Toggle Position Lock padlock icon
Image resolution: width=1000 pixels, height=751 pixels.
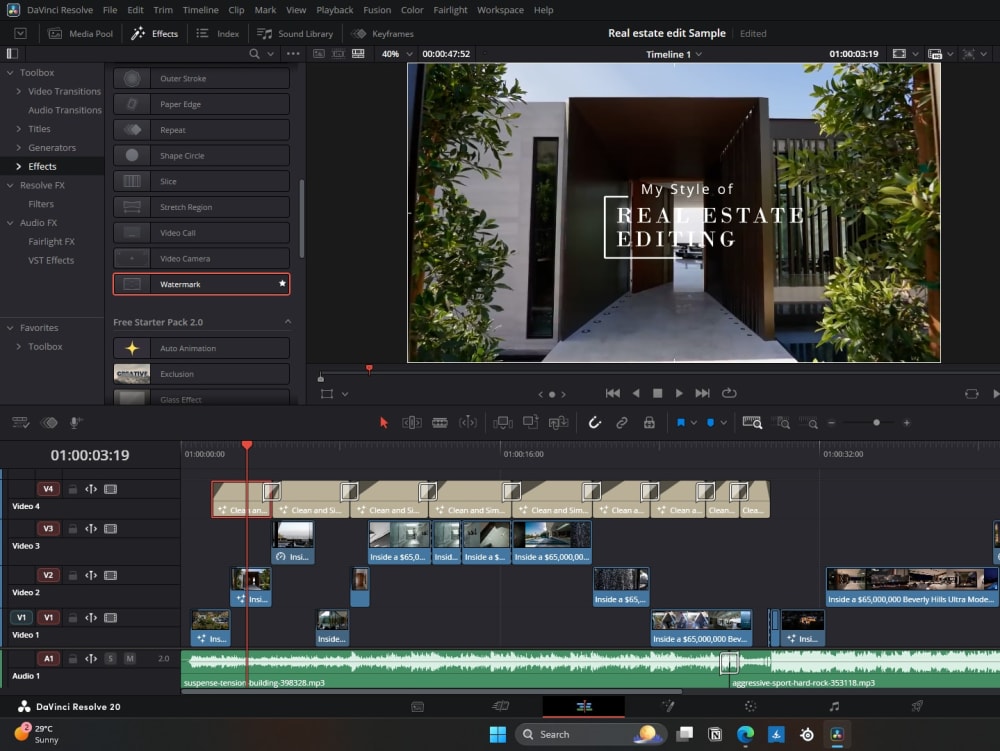(649, 423)
